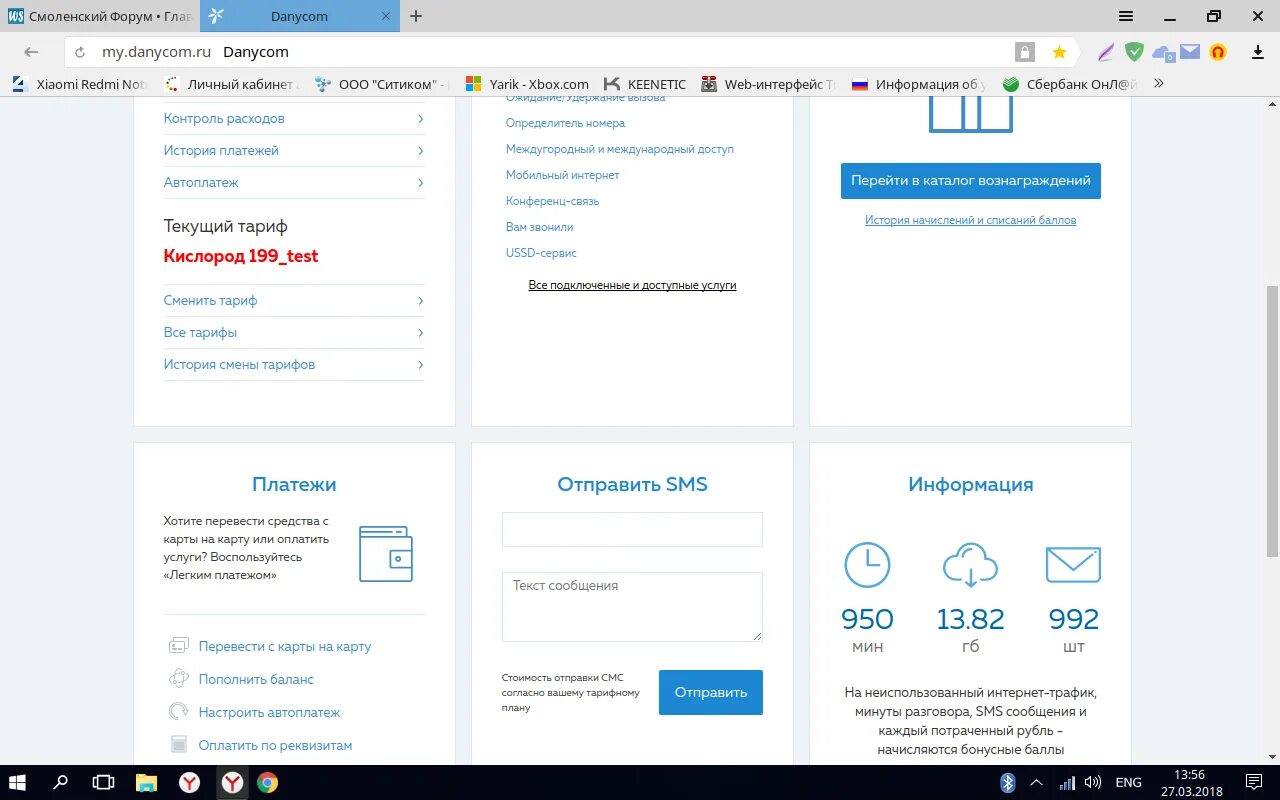This screenshot has height=800, width=1280.
Task: Click the Отправить SMS button
Action: point(711,692)
